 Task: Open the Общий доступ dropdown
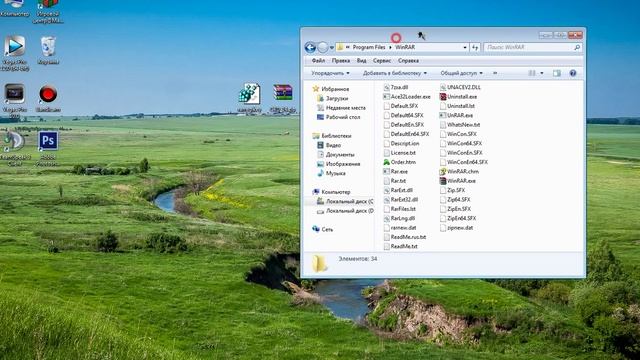pos(461,73)
